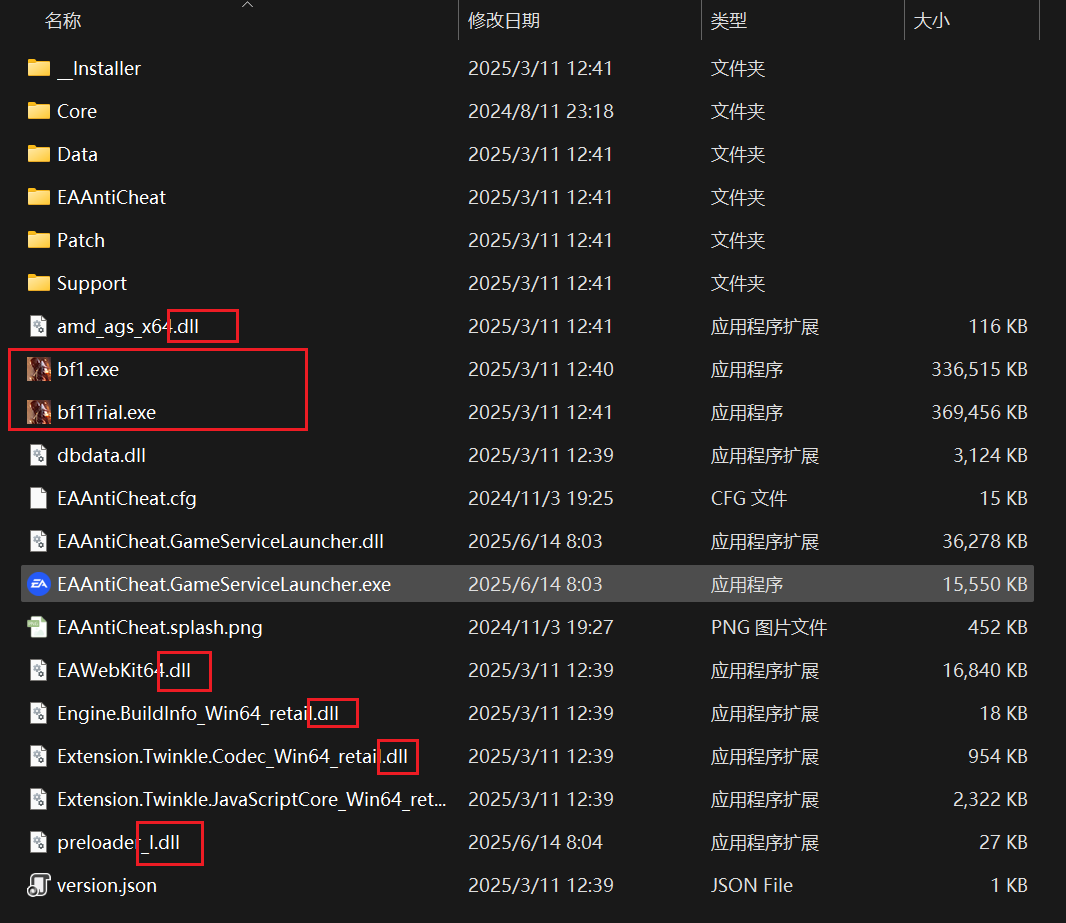The width and height of the screenshot is (1066, 923).
Task: Select the file name bf1Trial.exe
Action: click(107, 412)
